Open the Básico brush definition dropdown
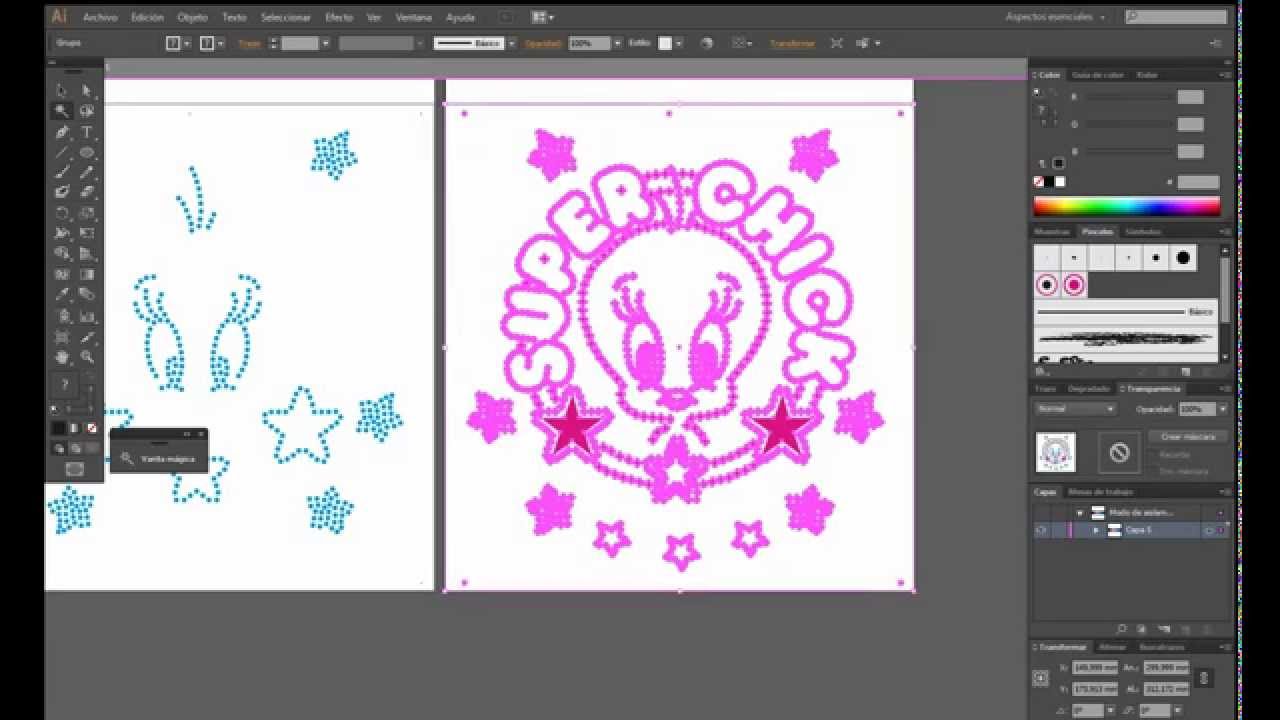Image resolution: width=1280 pixels, height=720 pixels. coord(512,43)
